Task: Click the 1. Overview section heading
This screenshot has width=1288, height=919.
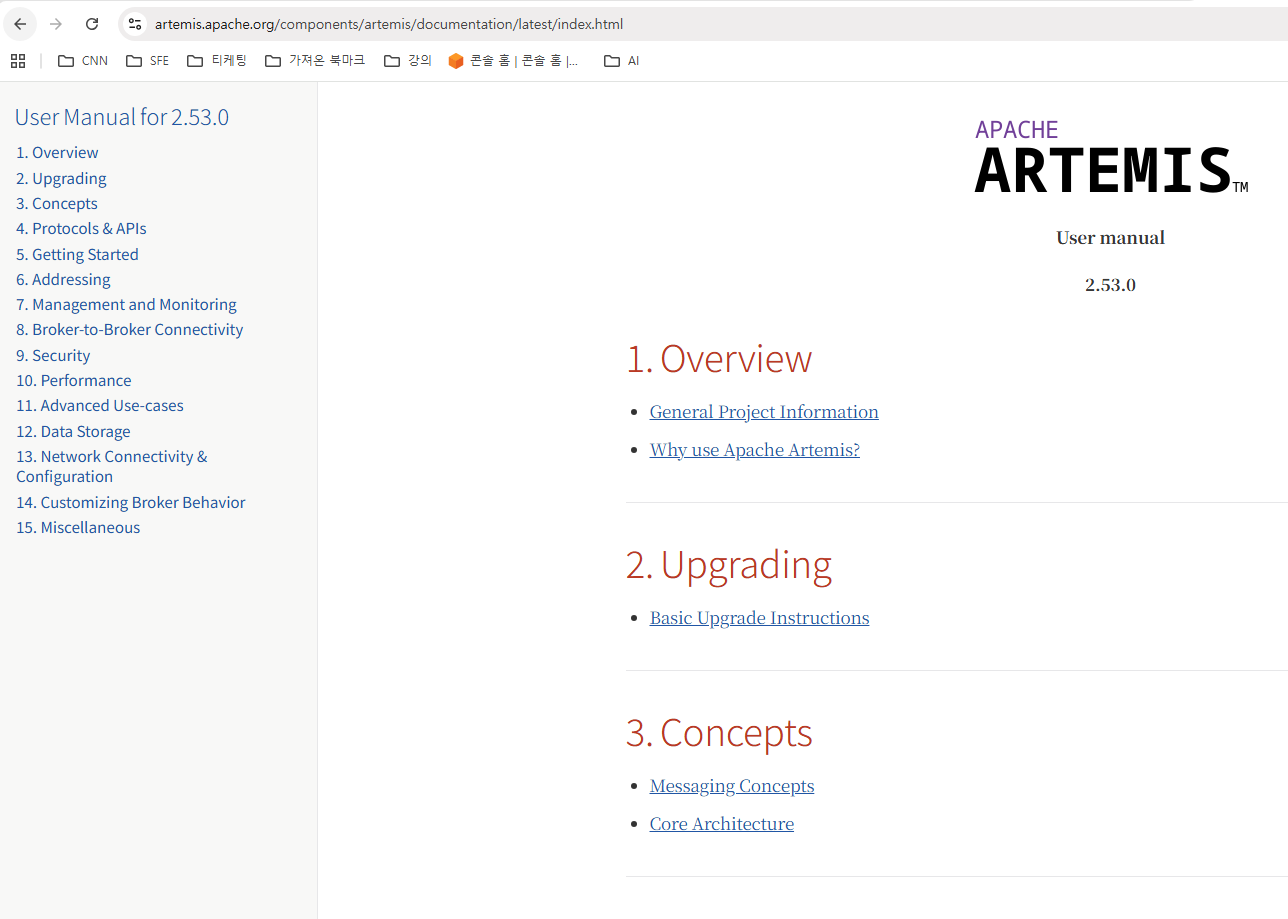Action: click(x=719, y=358)
